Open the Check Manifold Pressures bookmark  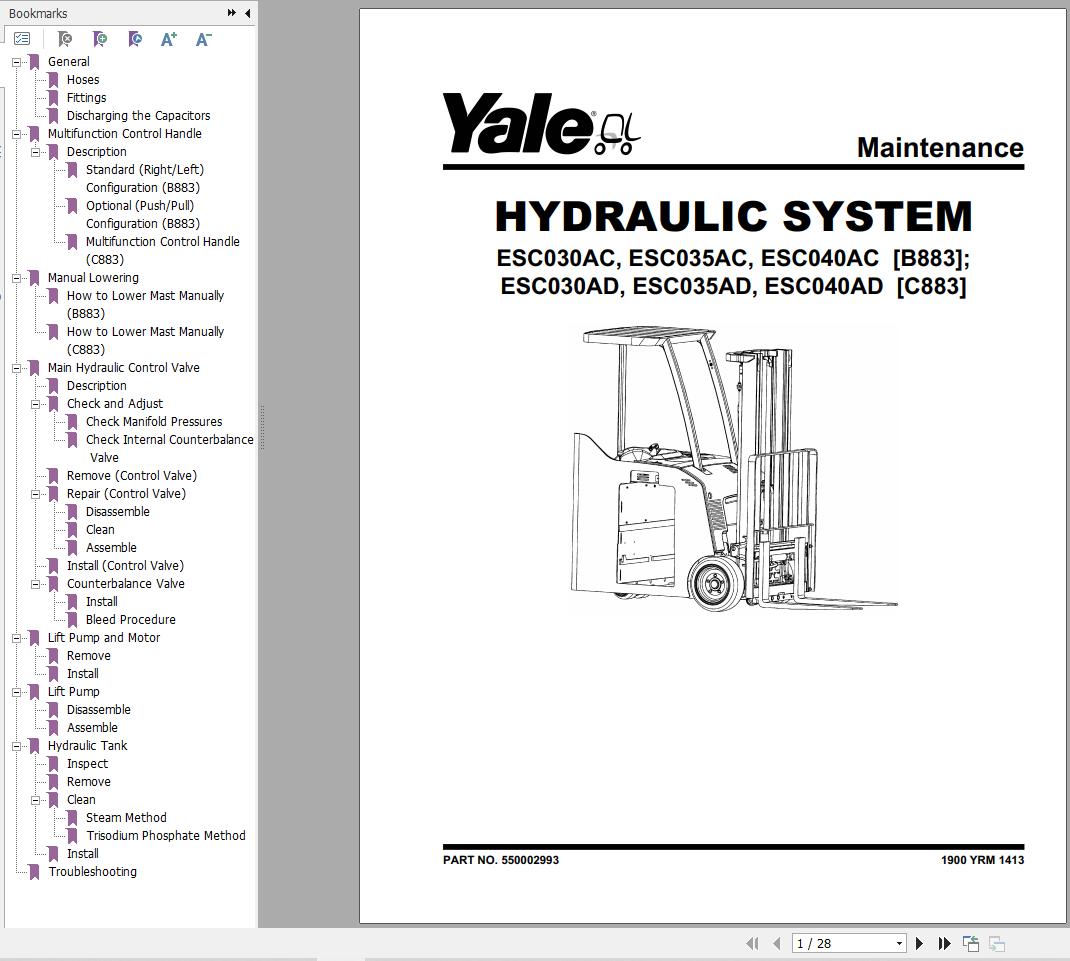pyautogui.click(x=154, y=421)
